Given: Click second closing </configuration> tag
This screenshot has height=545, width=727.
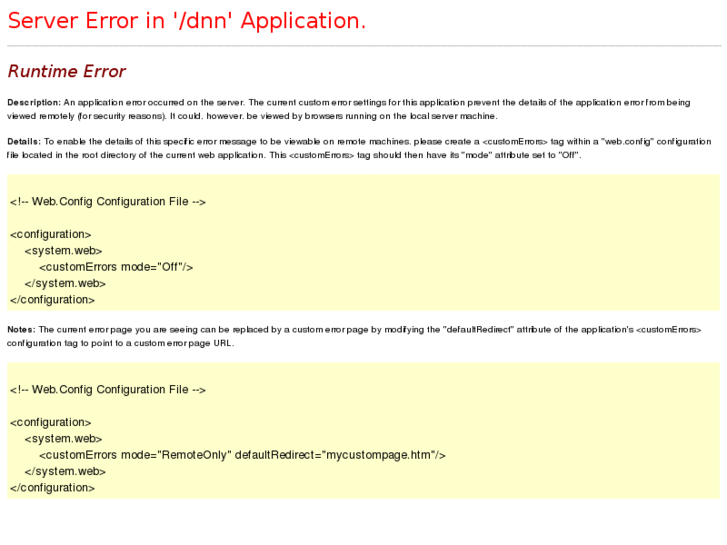Looking at the screenshot, I should tap(52, 488).
